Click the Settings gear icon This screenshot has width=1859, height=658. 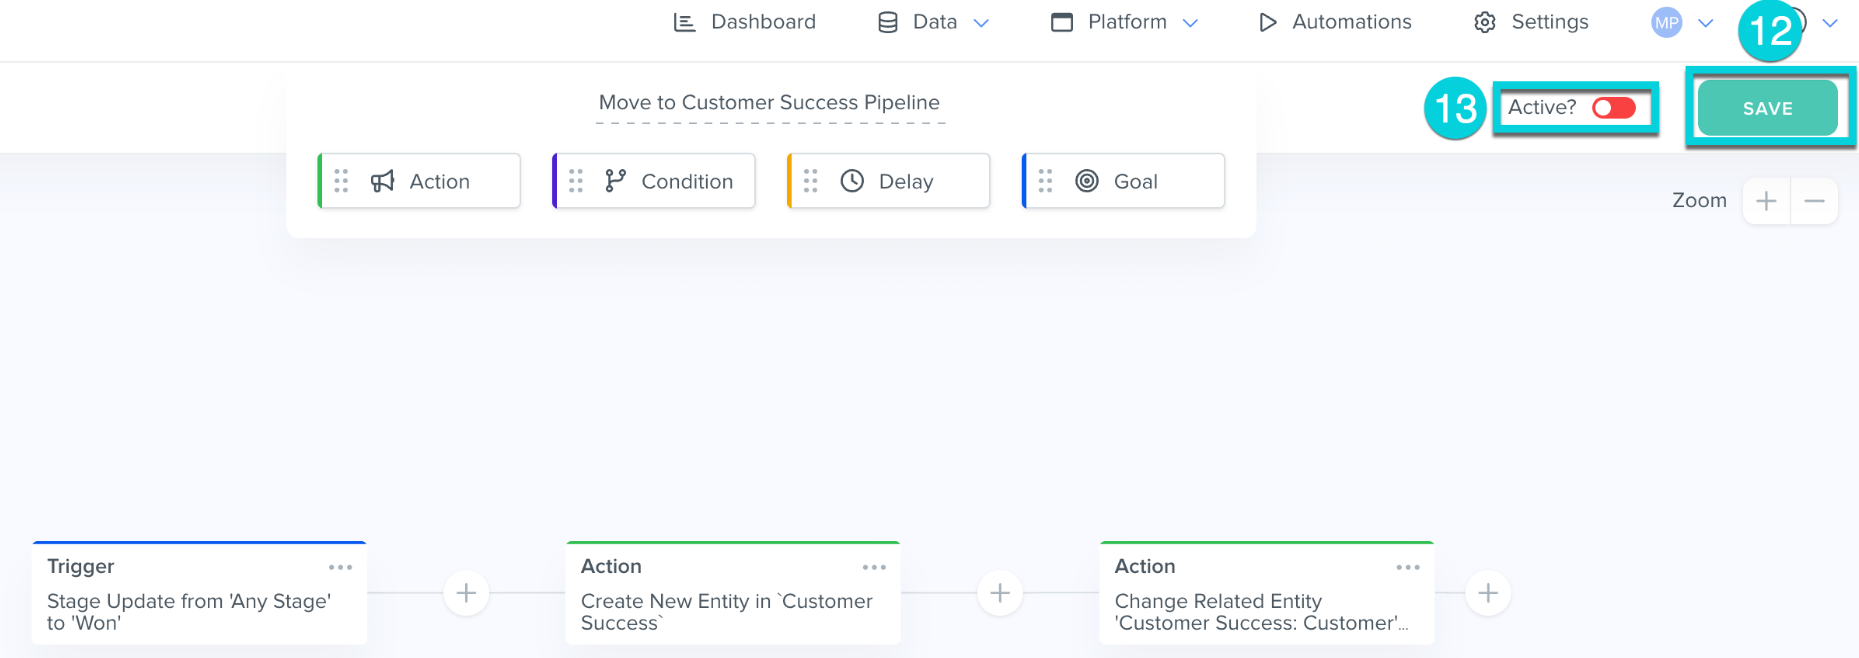point(1485,22)
